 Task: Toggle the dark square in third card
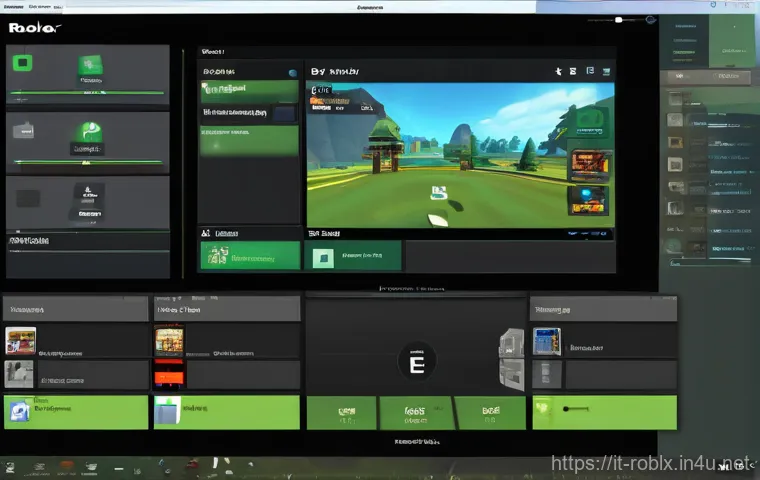pos(28,198)
